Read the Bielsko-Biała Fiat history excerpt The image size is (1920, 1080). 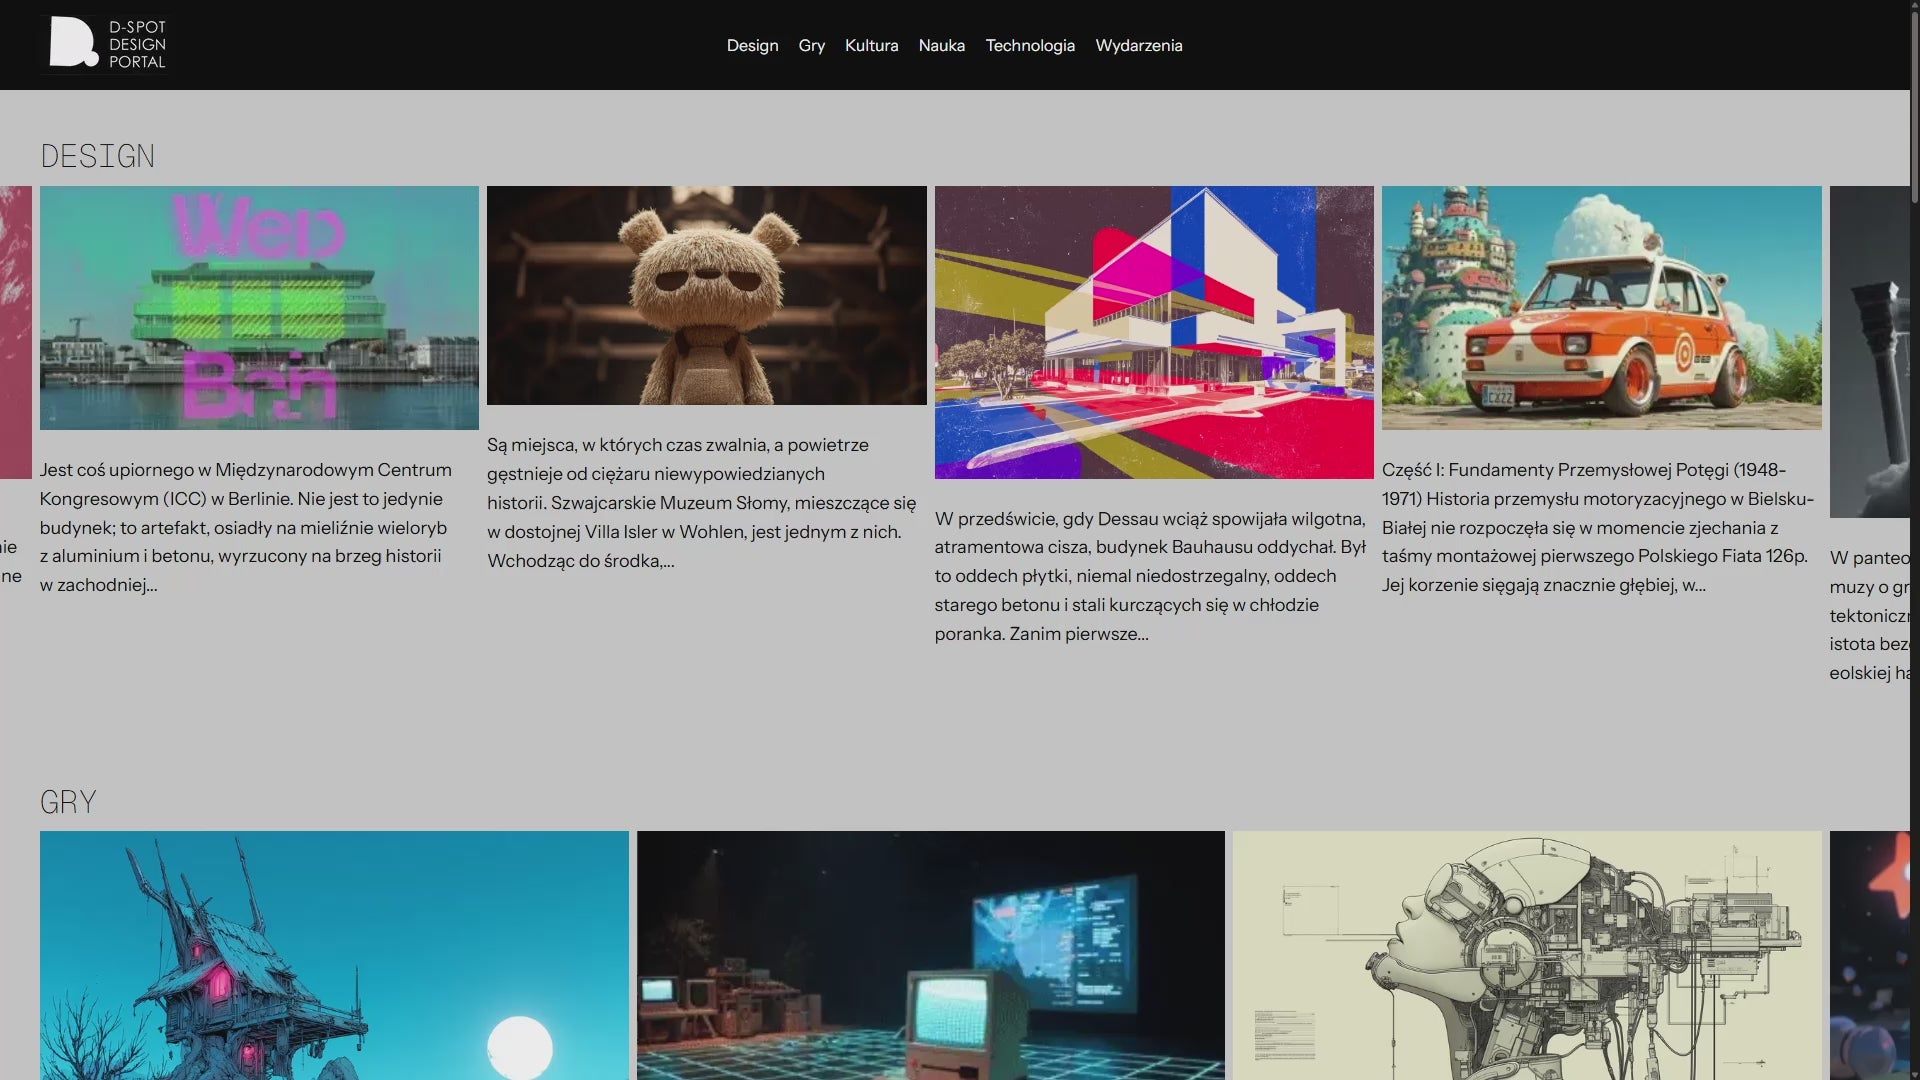coord(1597,527)
